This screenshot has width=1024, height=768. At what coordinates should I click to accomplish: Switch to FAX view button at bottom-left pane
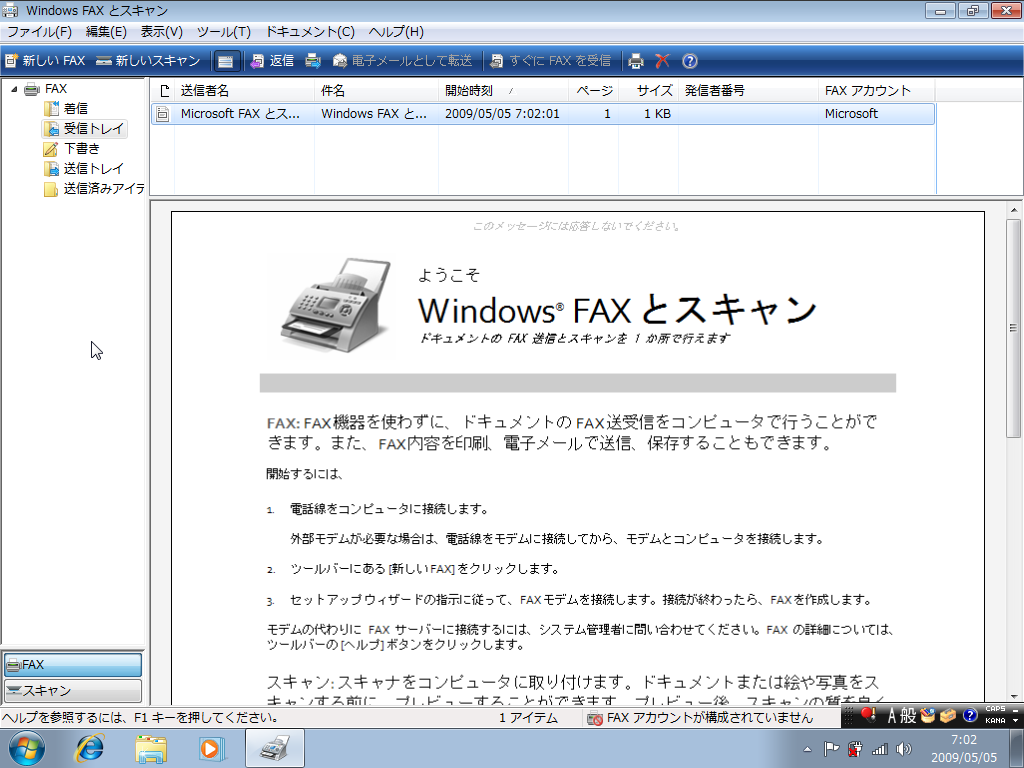(x=72, y=665)
